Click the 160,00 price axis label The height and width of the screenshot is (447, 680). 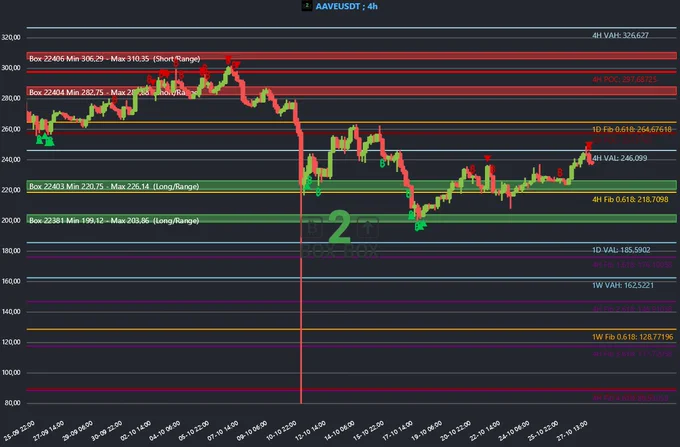(x=11, y=281)
